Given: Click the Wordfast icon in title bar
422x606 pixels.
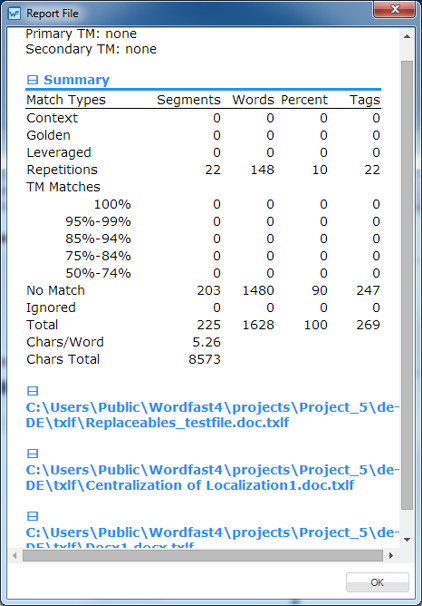Looking at the screenshot, I should (14, 14).
